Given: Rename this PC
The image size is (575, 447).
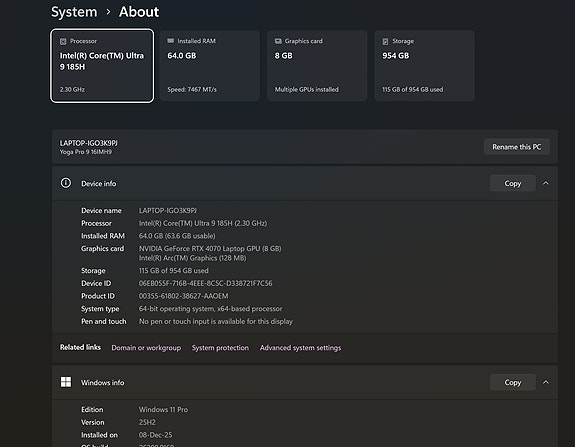Looking at the screenshot, I should [517, 147].
